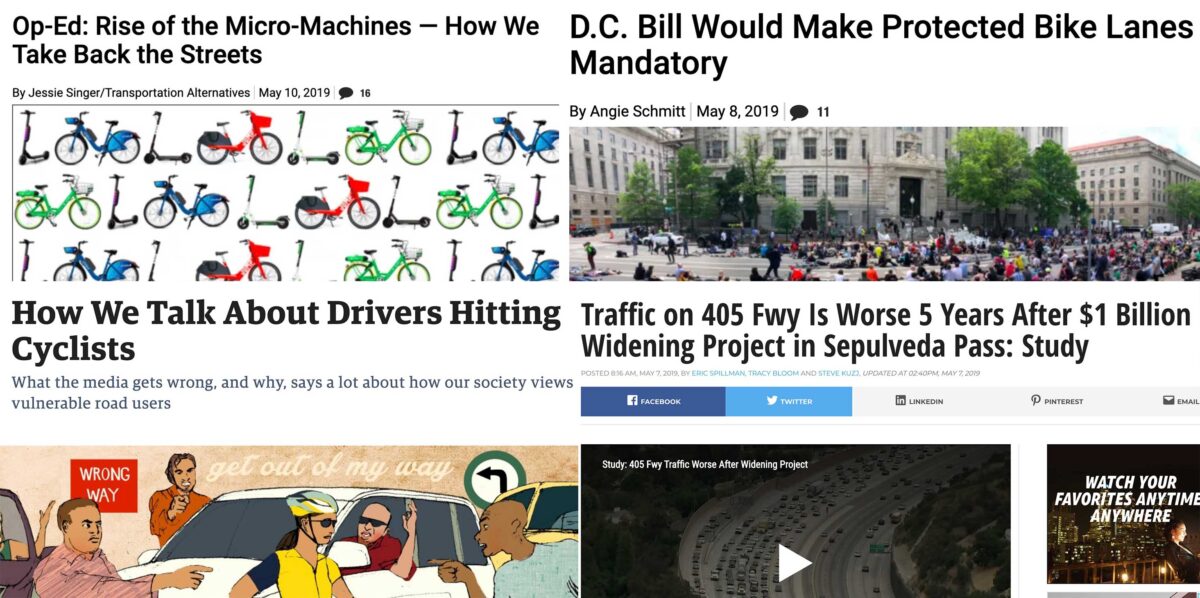Open D.C. Bill Protected Bike Lanes headline
Image resolution: width=1200 pixels, height=598 pixels.
(x=881, y=45)
